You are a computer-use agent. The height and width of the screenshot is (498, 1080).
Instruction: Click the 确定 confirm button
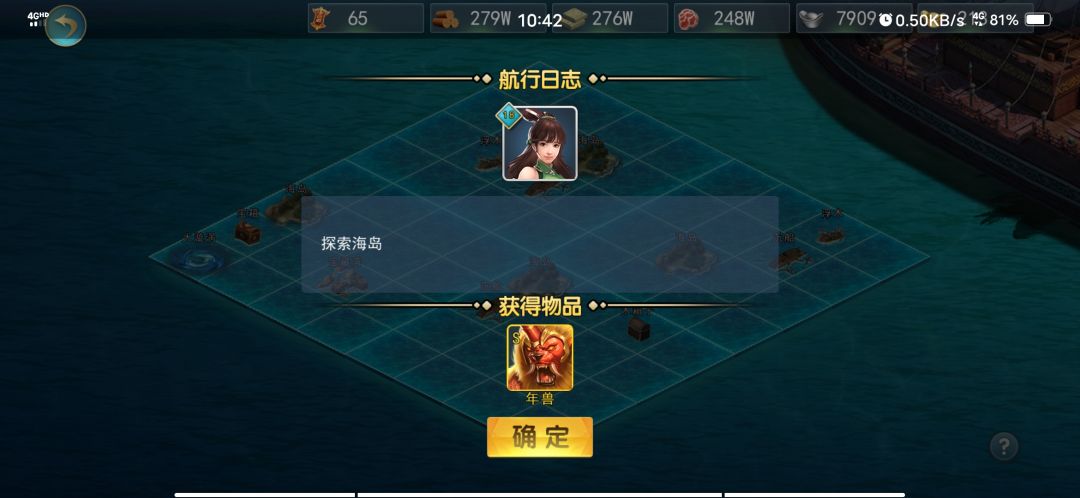pyautogui.click(x=540, y=437)
